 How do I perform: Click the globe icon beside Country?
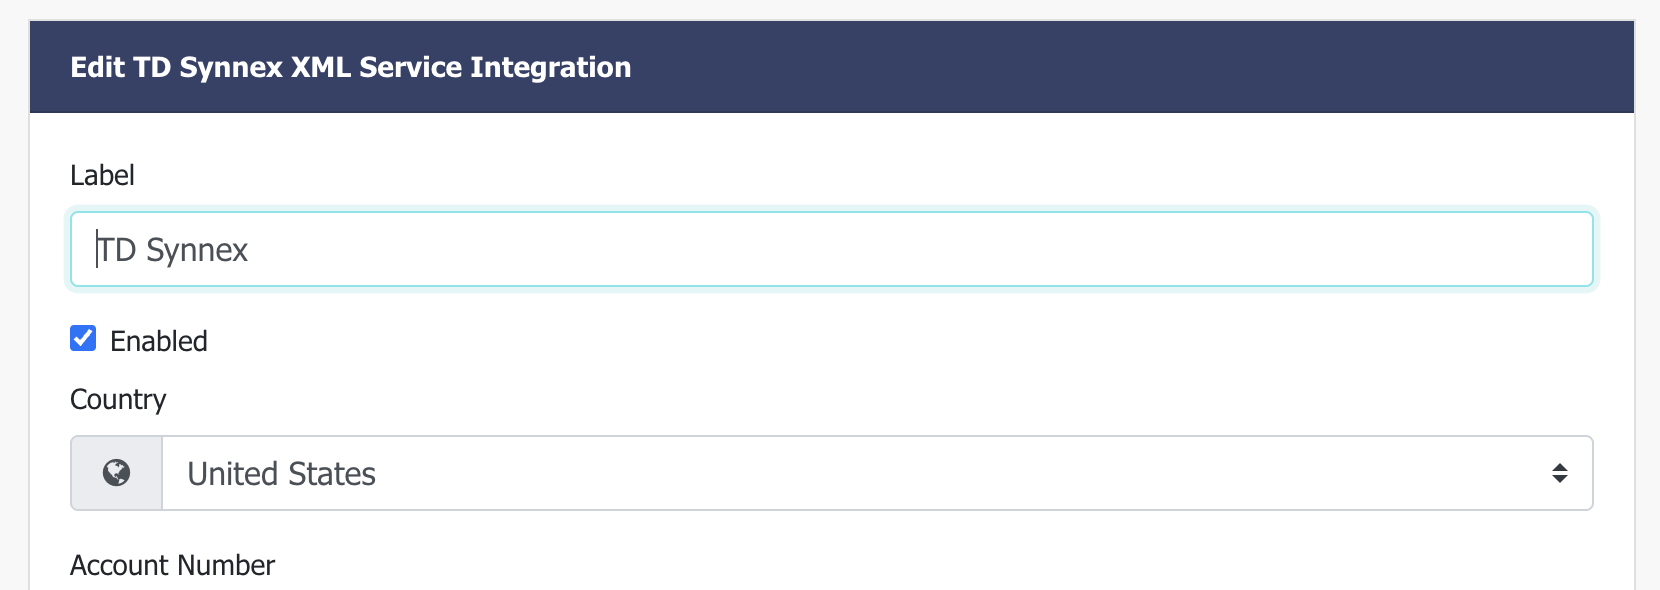[x=116, y=473]
